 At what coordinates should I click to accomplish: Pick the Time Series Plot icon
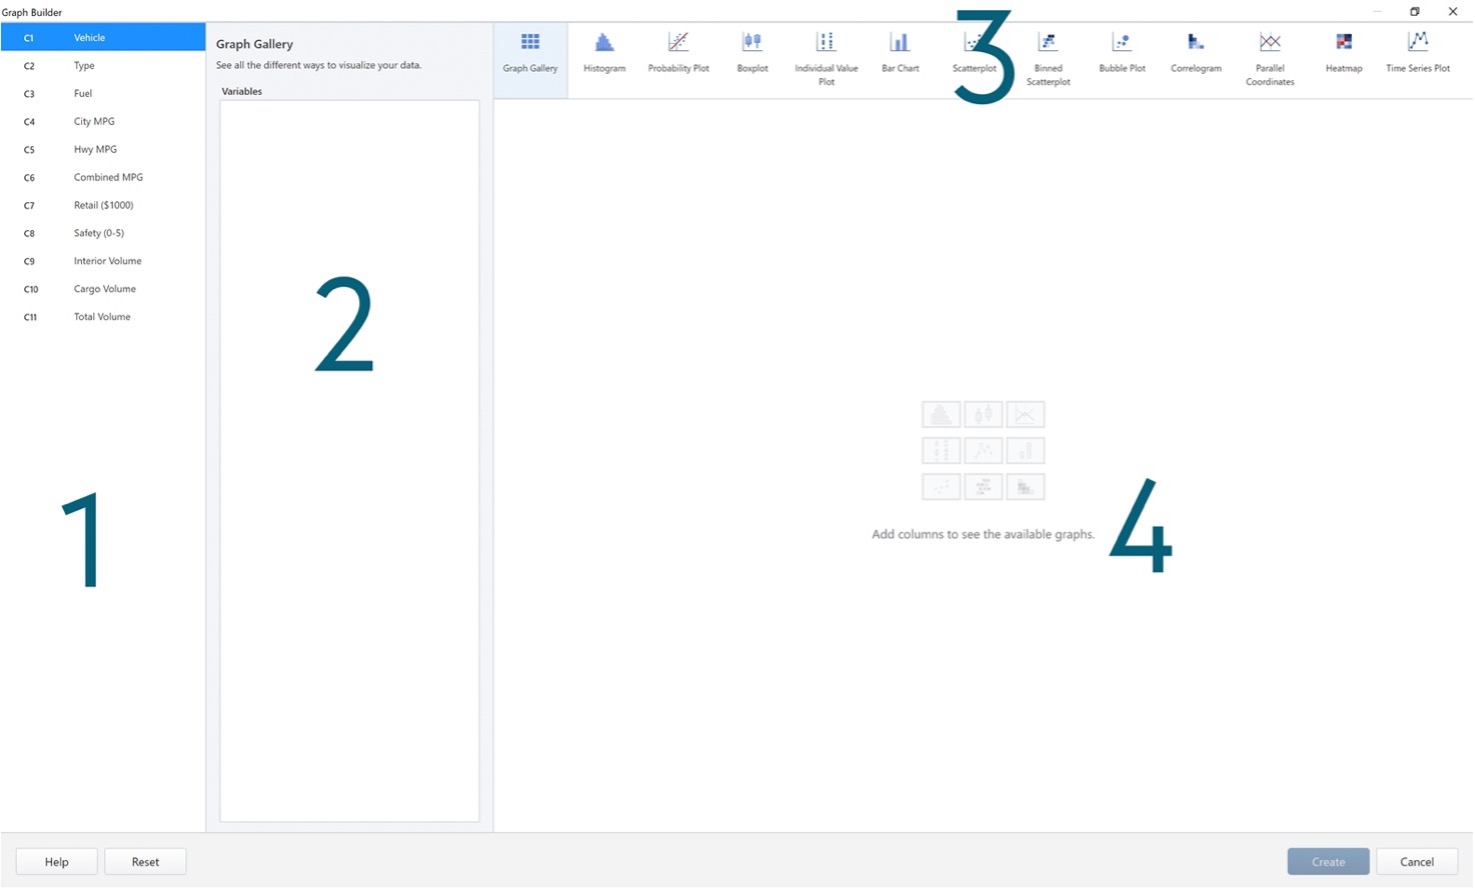click(1417, 52)
